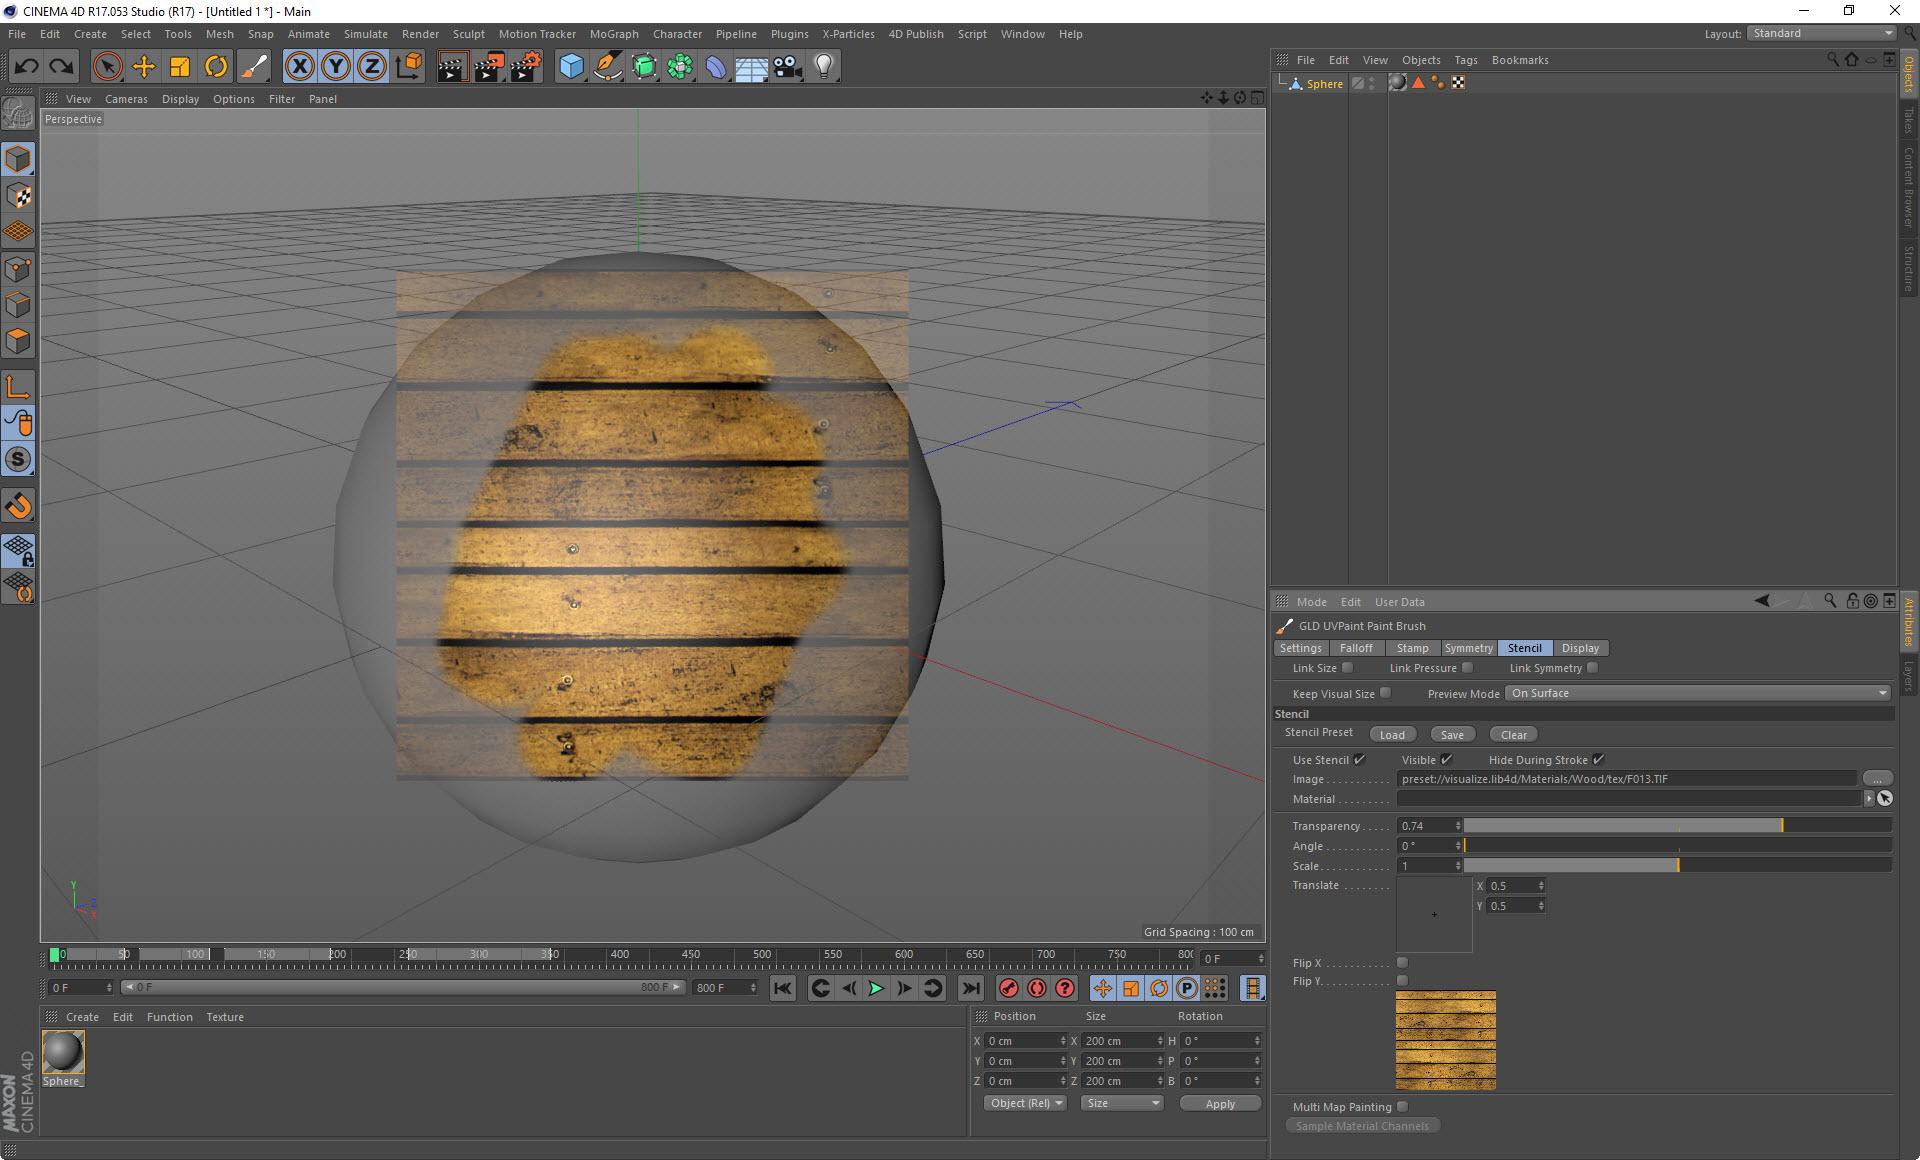Click Render View clapperboard icon
The width and height of the screenshot is (1920, 1160).
pos(452,66)
